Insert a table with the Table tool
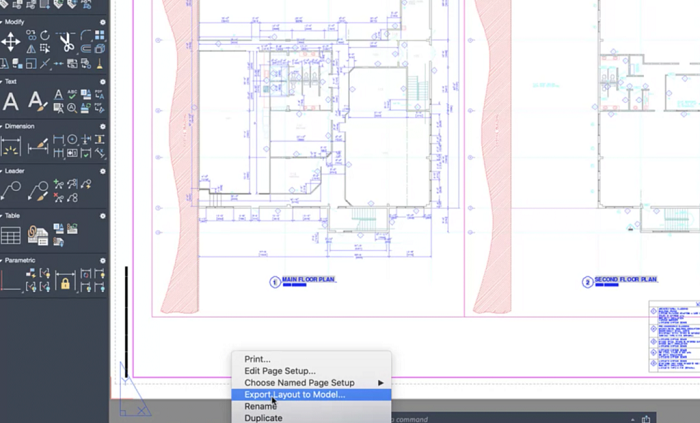 click(x=11, y=235)
